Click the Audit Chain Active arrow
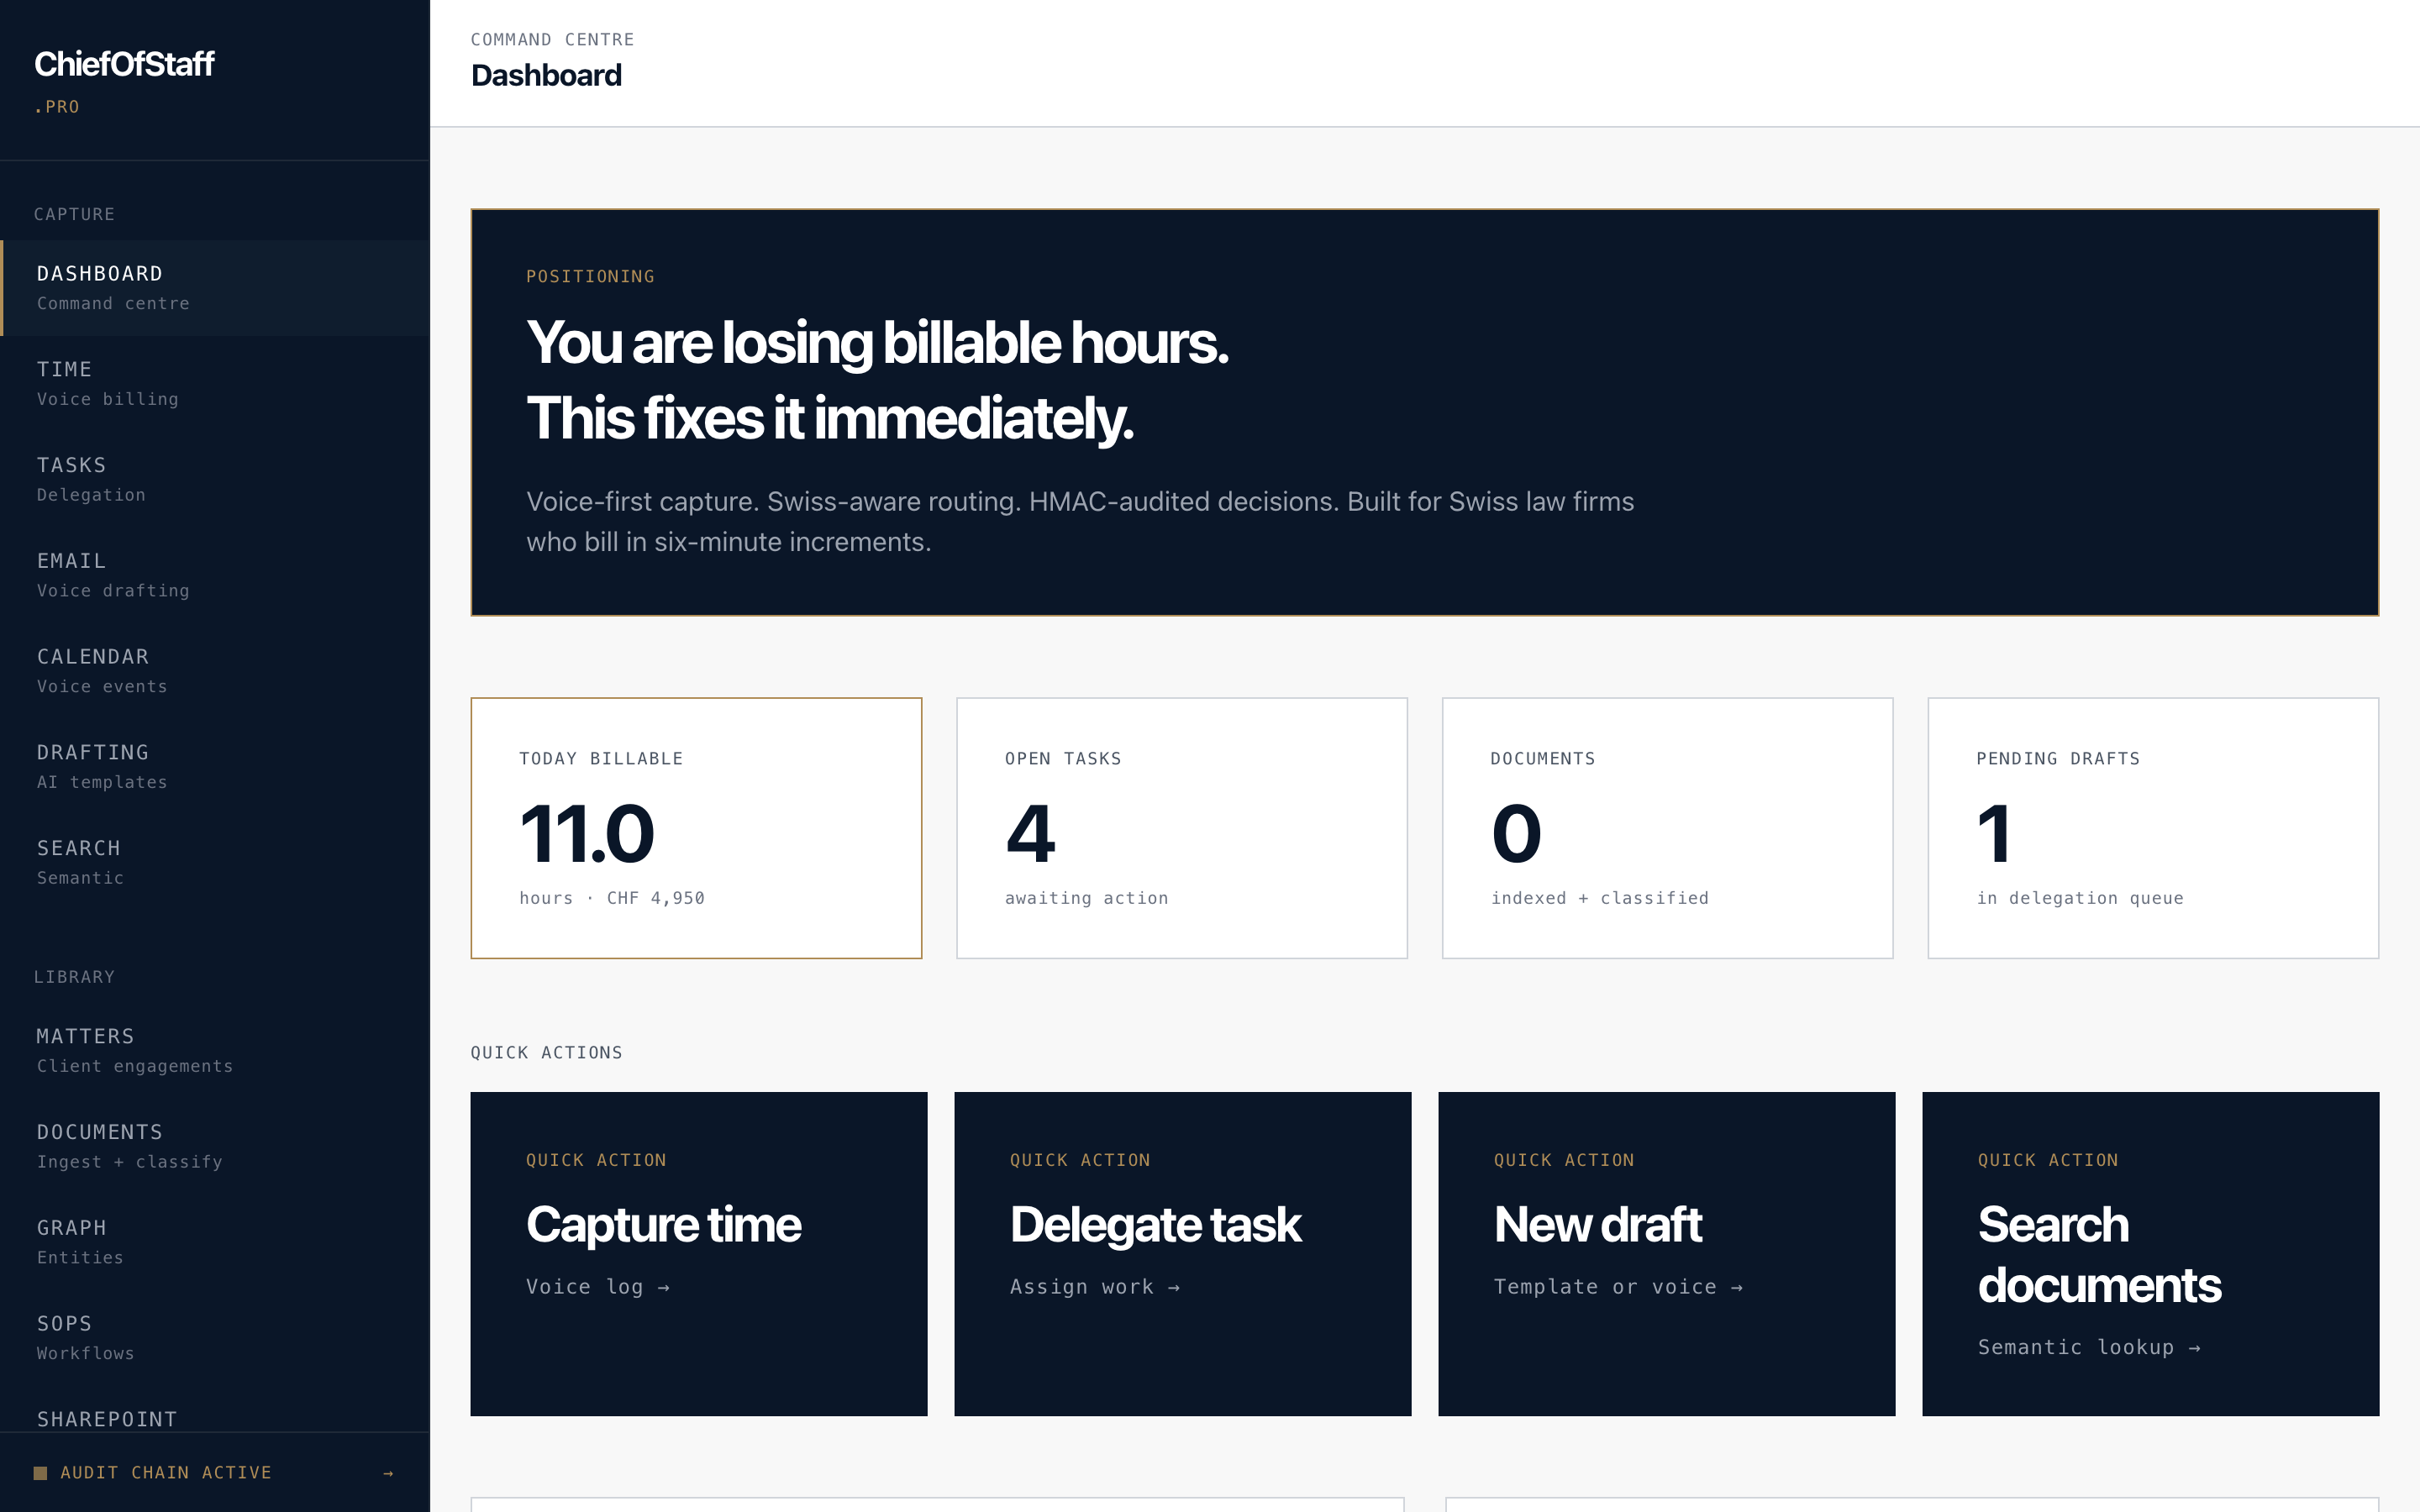The height and width of the screenshot is (1512, 2420). click(x=388, y=1473)
